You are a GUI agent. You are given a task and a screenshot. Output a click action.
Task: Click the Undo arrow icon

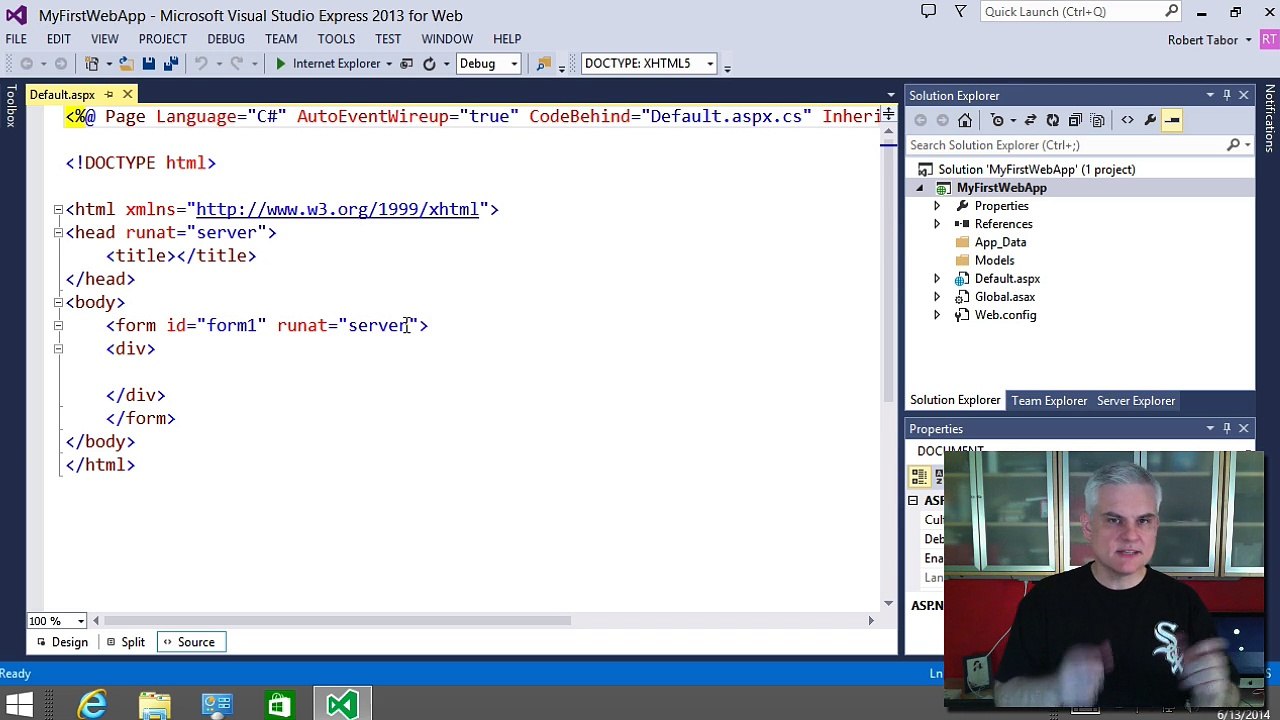tap(201, 64)
